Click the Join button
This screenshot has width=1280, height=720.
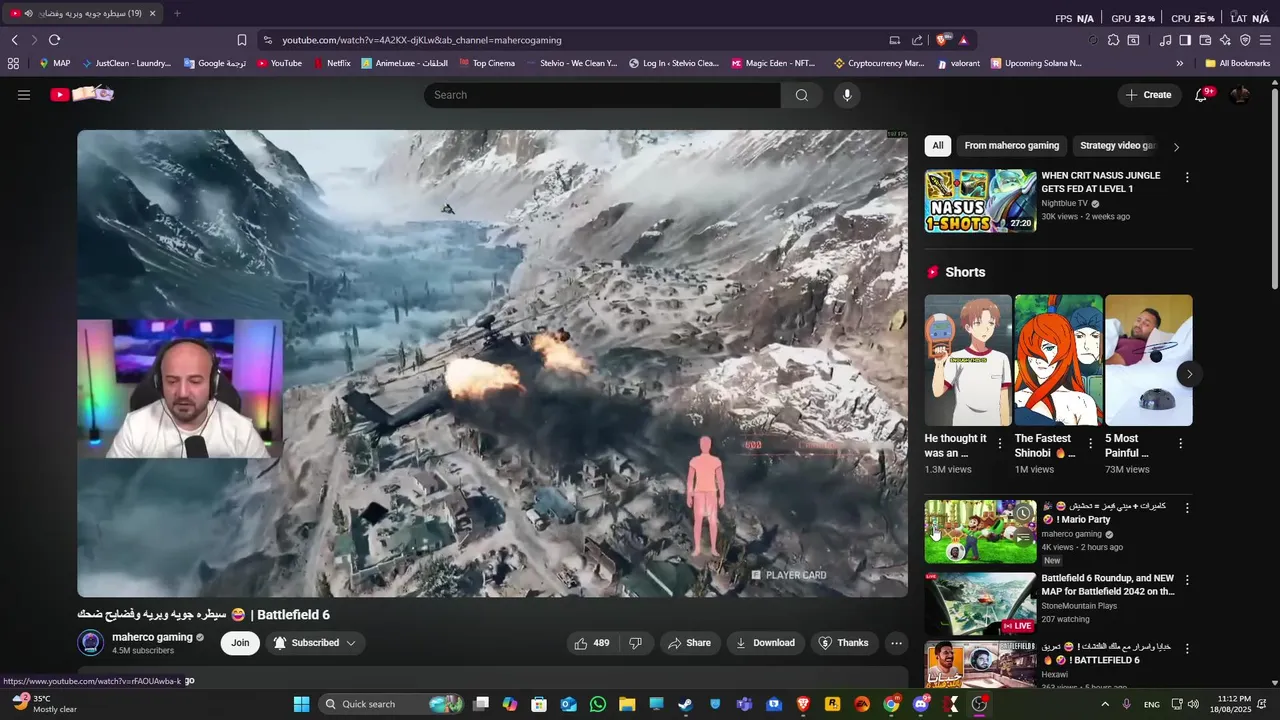click(x=240, y=643)
